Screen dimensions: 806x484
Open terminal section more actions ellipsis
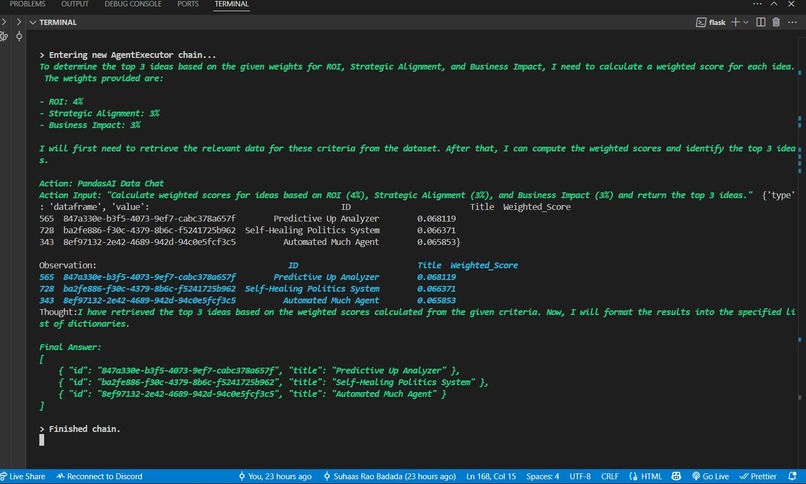tap(793, 21)
